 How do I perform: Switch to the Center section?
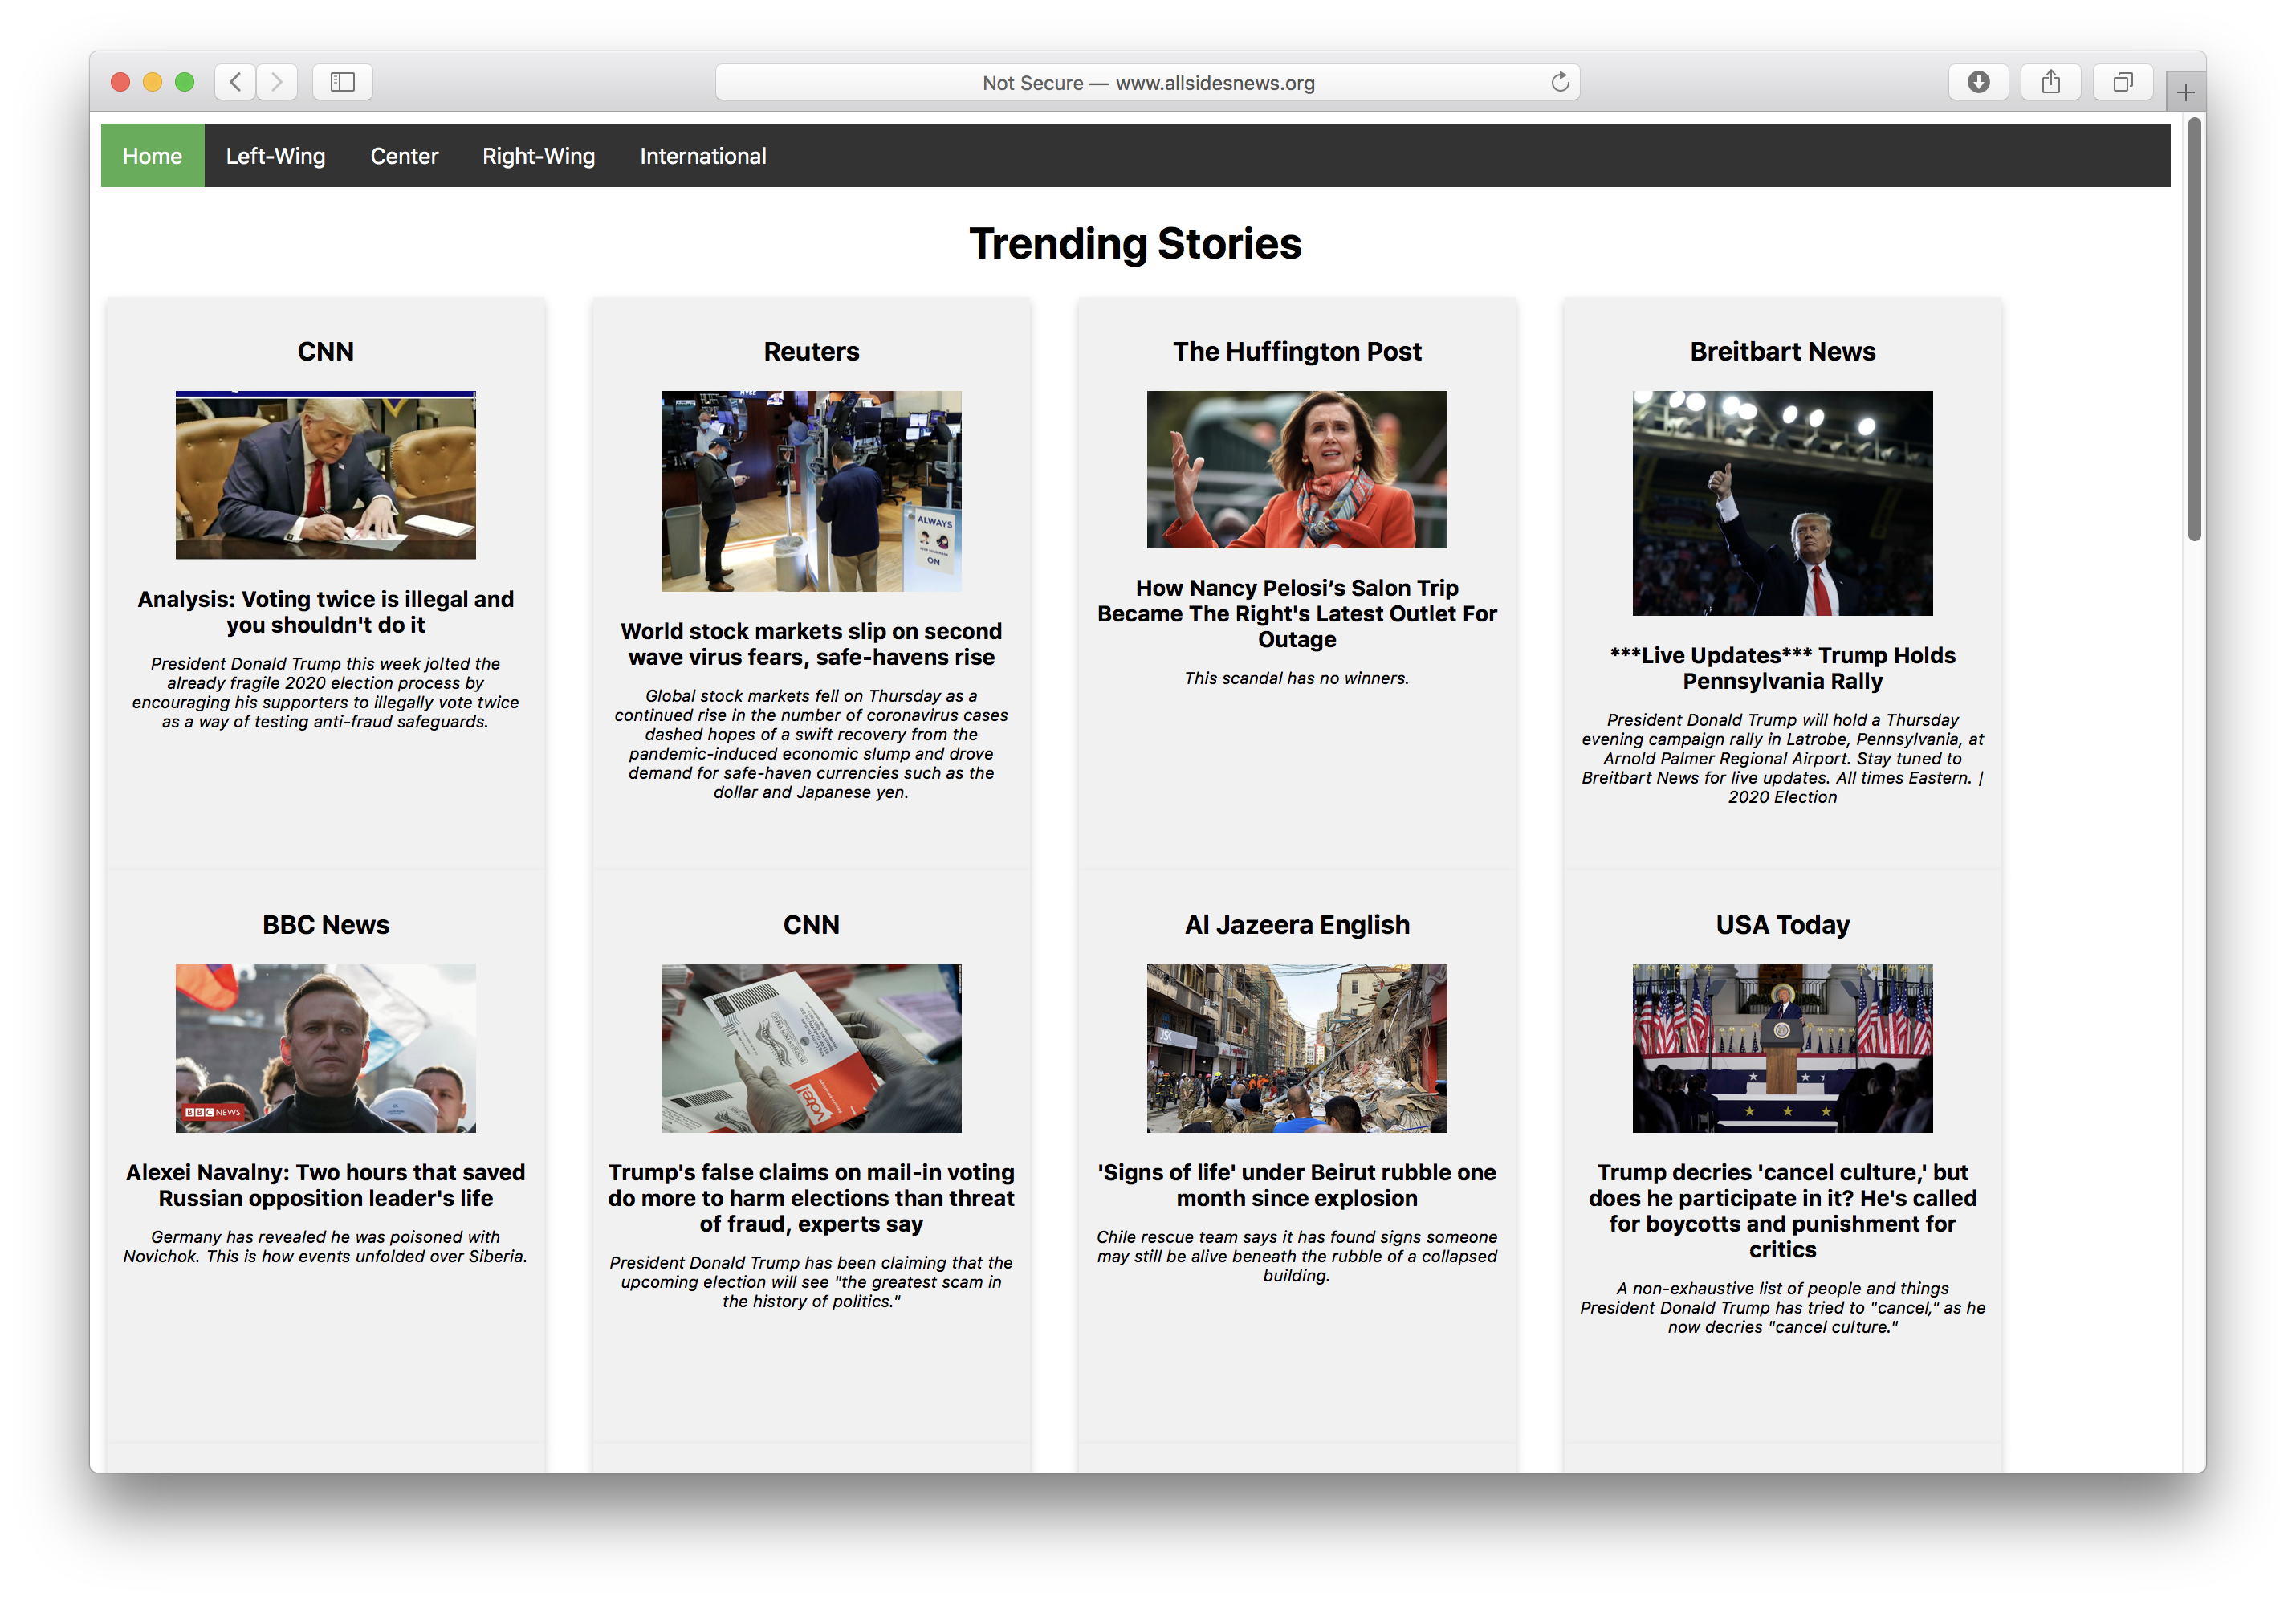tap(404, 156)
